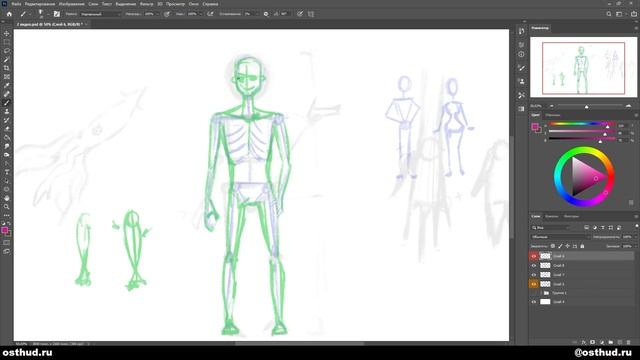Open the search icon at top right
640x360 pixels.
coord(609,14)
